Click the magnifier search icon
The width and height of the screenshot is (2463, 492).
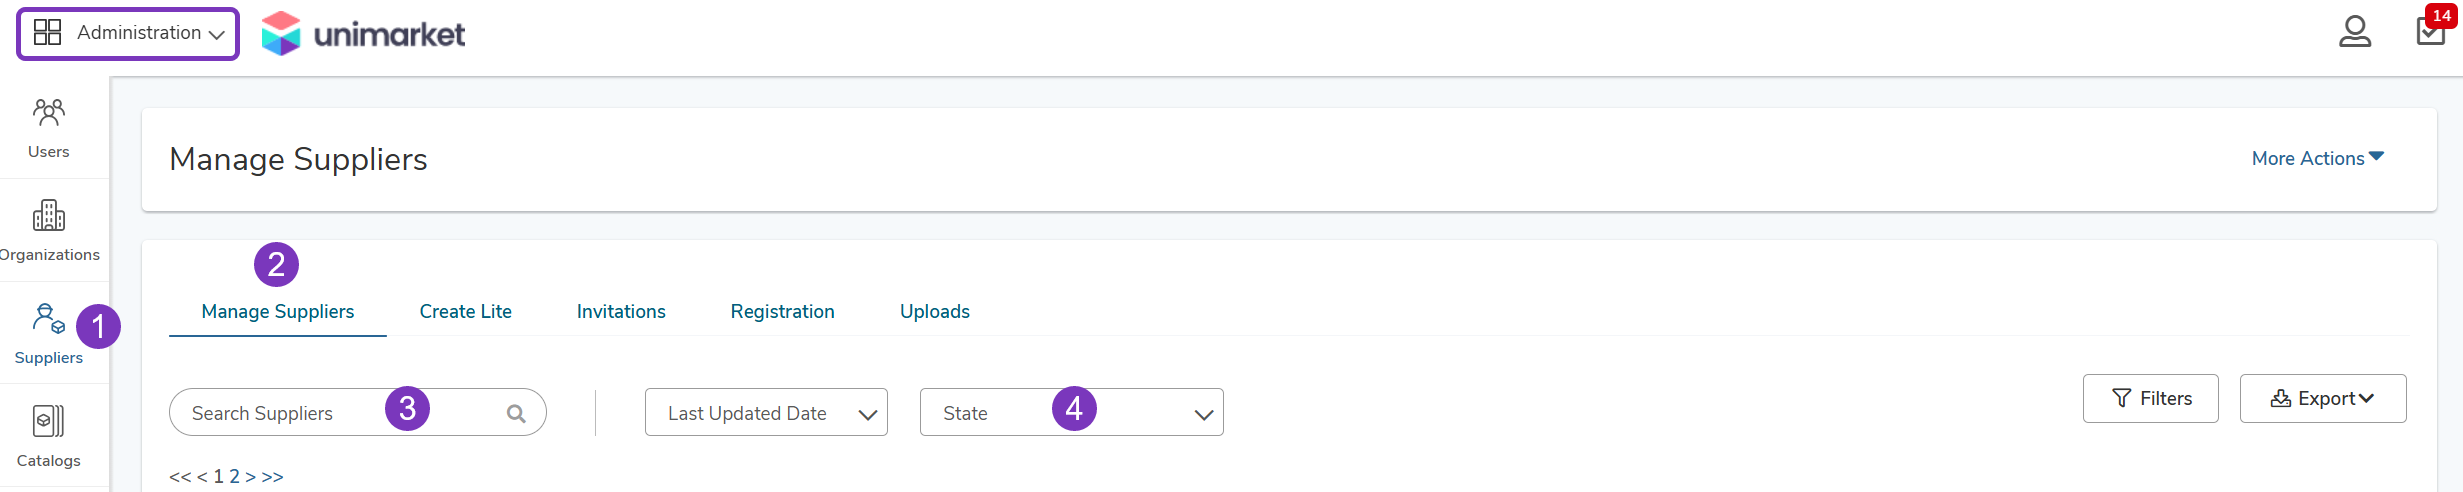point(516,413)
